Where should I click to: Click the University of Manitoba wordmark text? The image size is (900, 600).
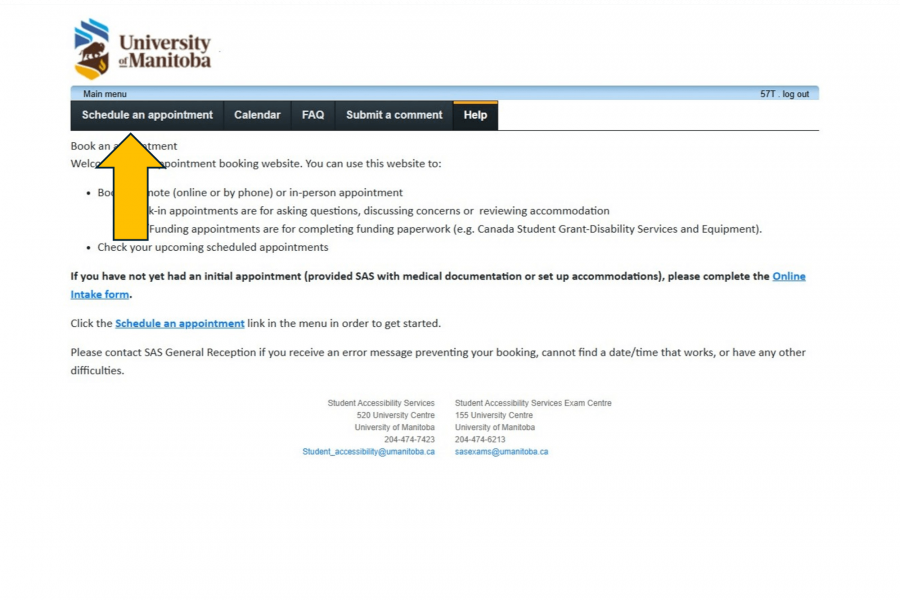pos(165,51)
